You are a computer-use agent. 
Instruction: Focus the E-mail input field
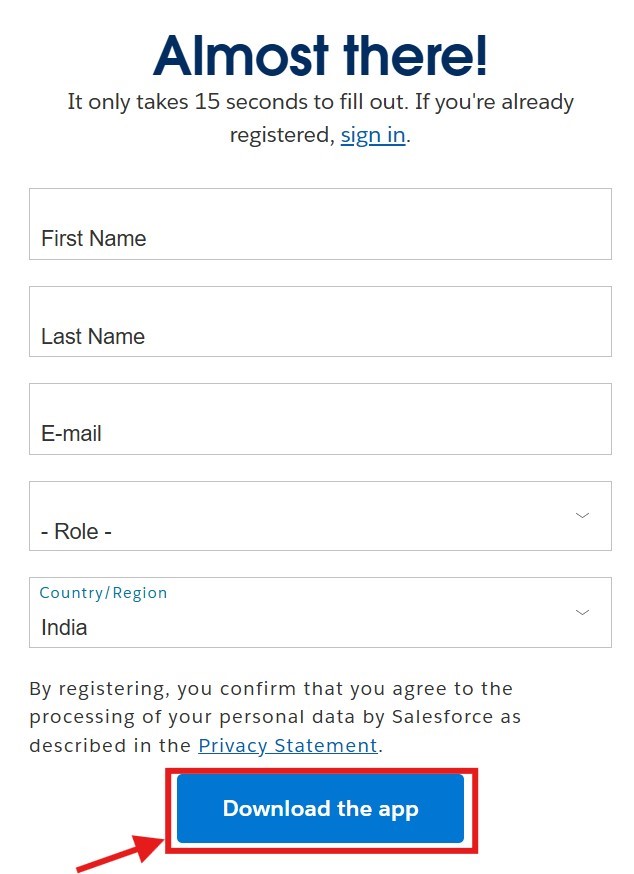320,418
